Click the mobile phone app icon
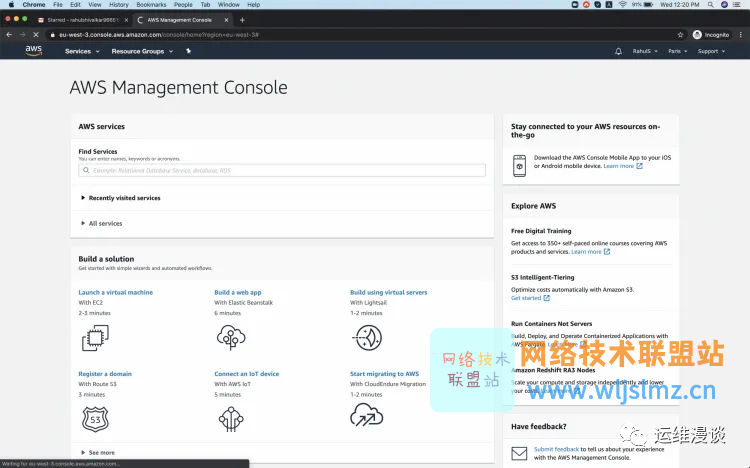The height and width of the screenshot is (468, 750). pyautogui.click(x=519, y=166)
